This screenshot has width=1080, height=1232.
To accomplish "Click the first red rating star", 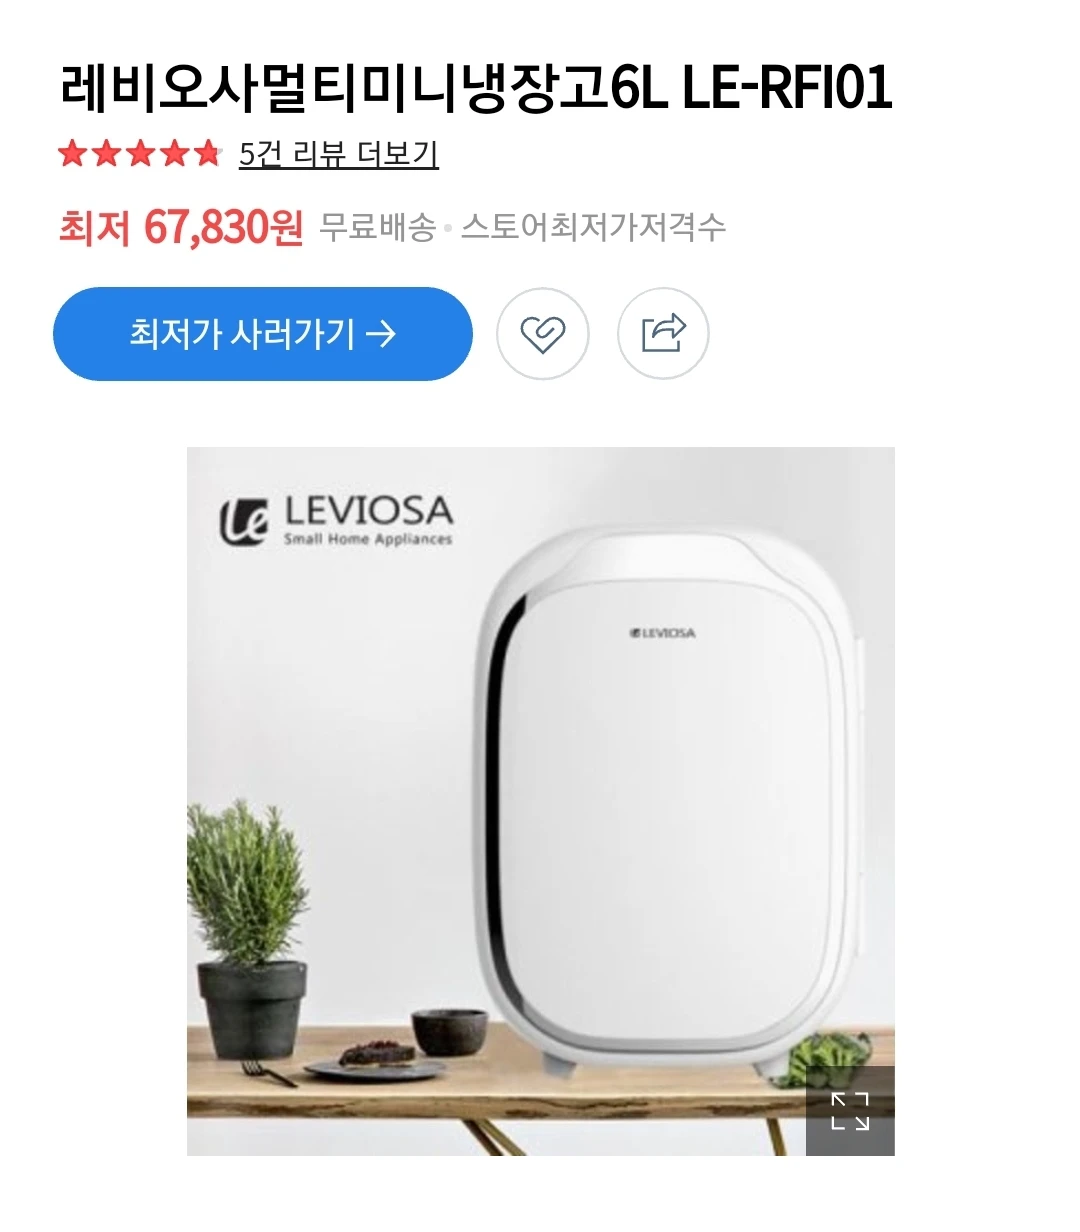I will pos(72,154).
